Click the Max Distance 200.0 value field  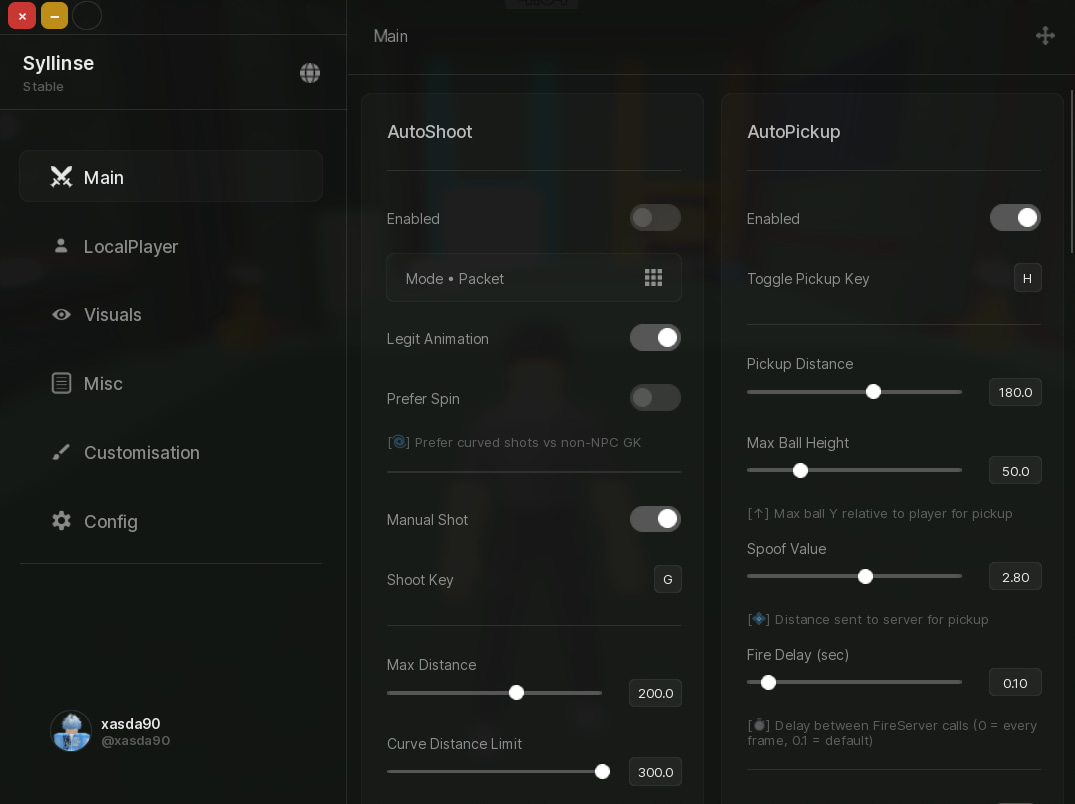click(655, 693)
